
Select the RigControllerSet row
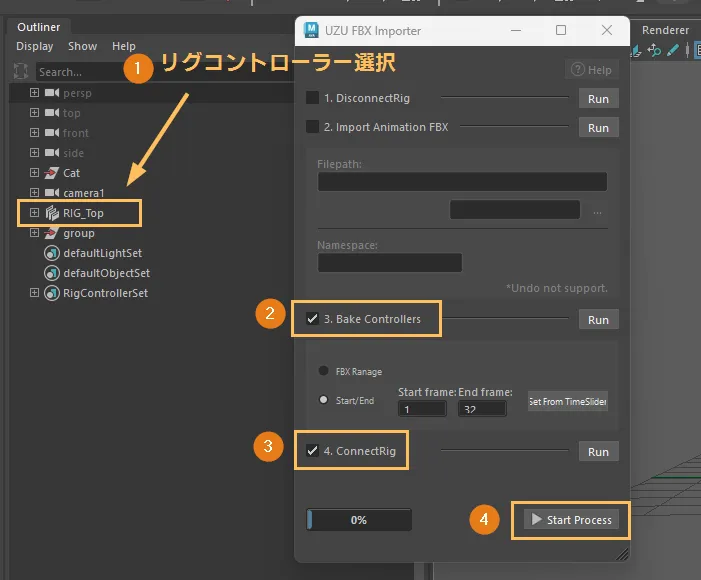click(106, 293)
